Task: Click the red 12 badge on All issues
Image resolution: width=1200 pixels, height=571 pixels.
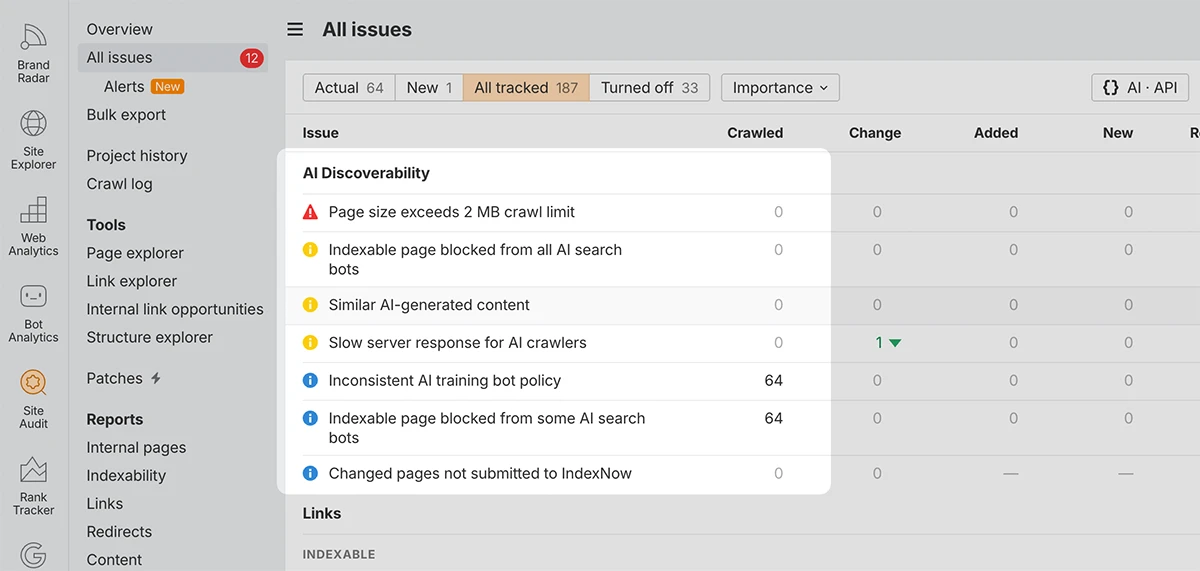Action: tap(251, 58)
